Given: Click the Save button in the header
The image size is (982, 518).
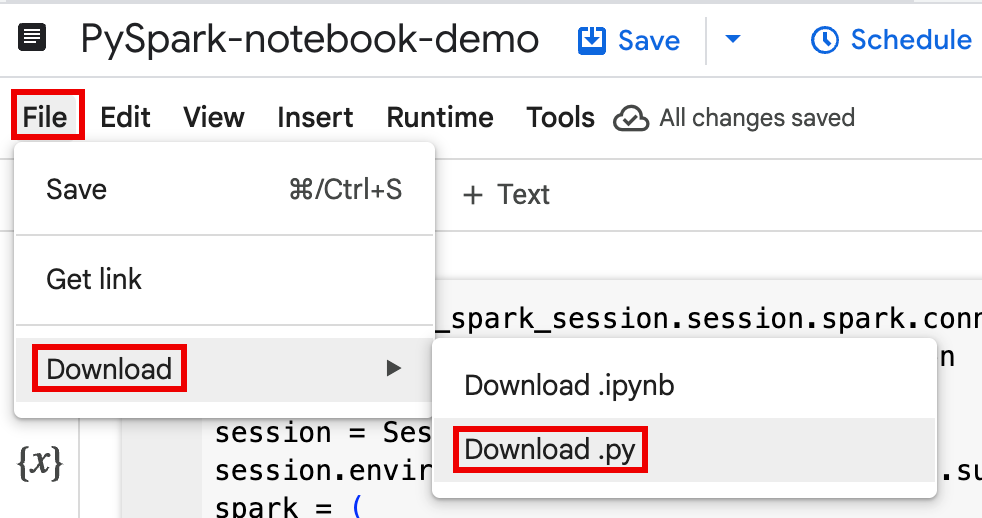Looking at the screenshot, I should (630, 40).
